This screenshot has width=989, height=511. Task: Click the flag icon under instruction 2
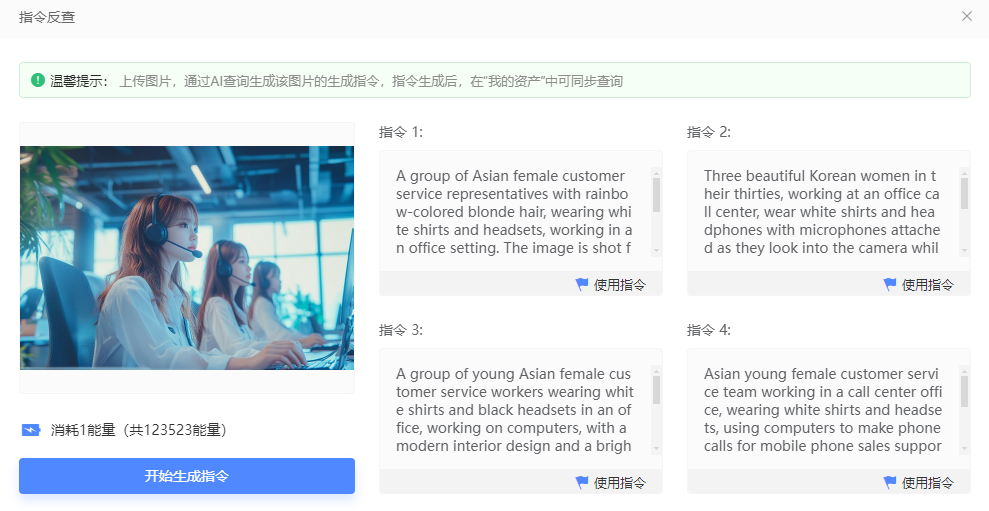pos(890,284)
